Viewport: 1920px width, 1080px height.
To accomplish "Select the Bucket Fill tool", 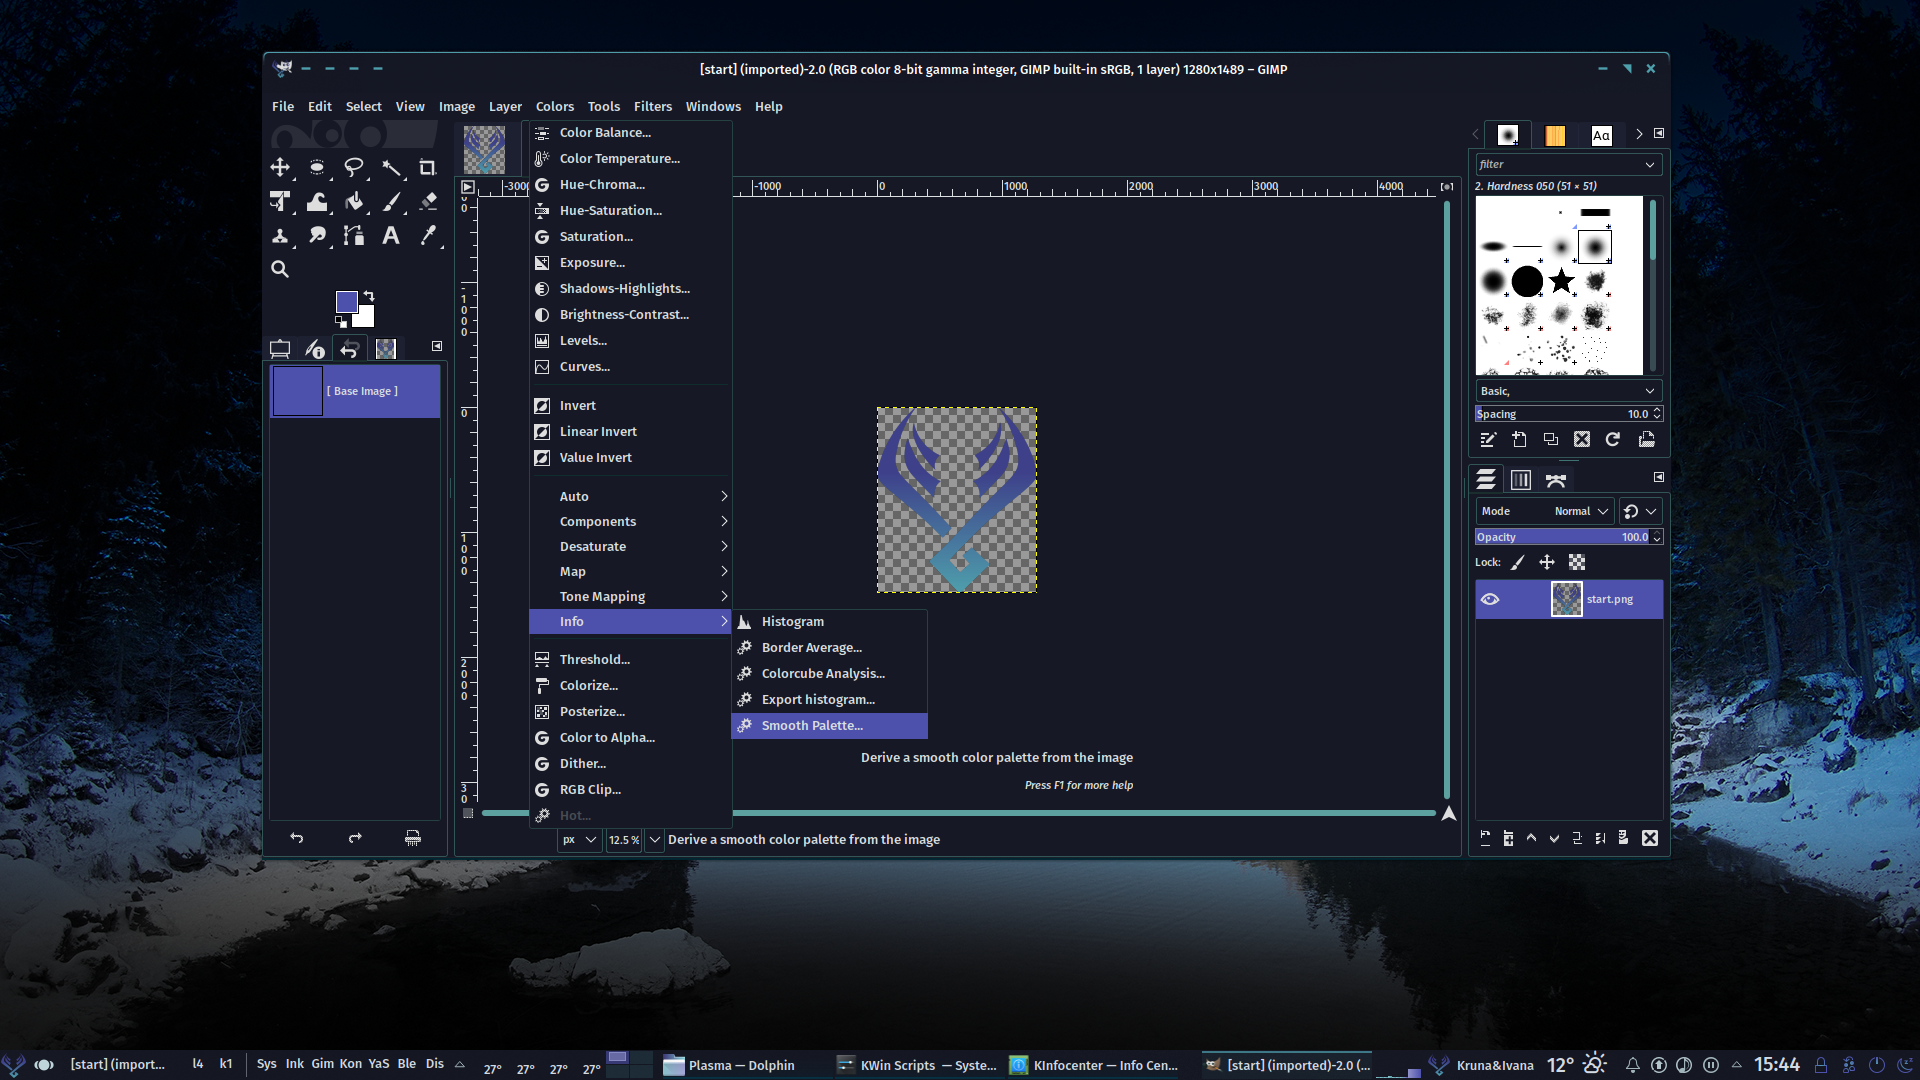I will [x=354, y=201].
